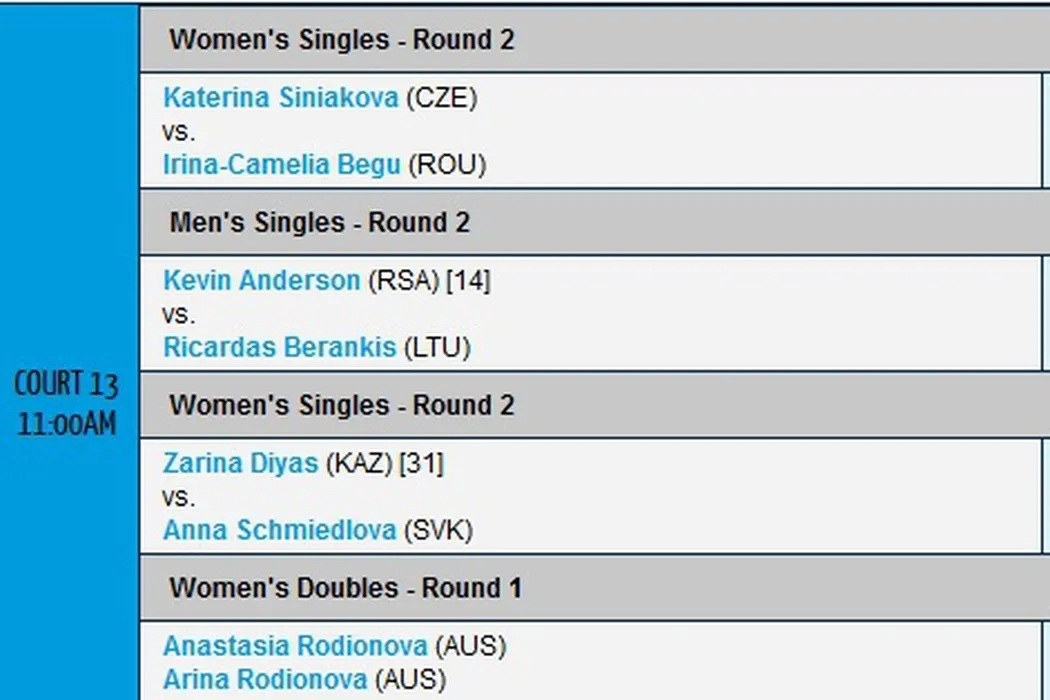Open Katerina Siniakova player link
Screen dimensions: 1050x700
(280, 98)
